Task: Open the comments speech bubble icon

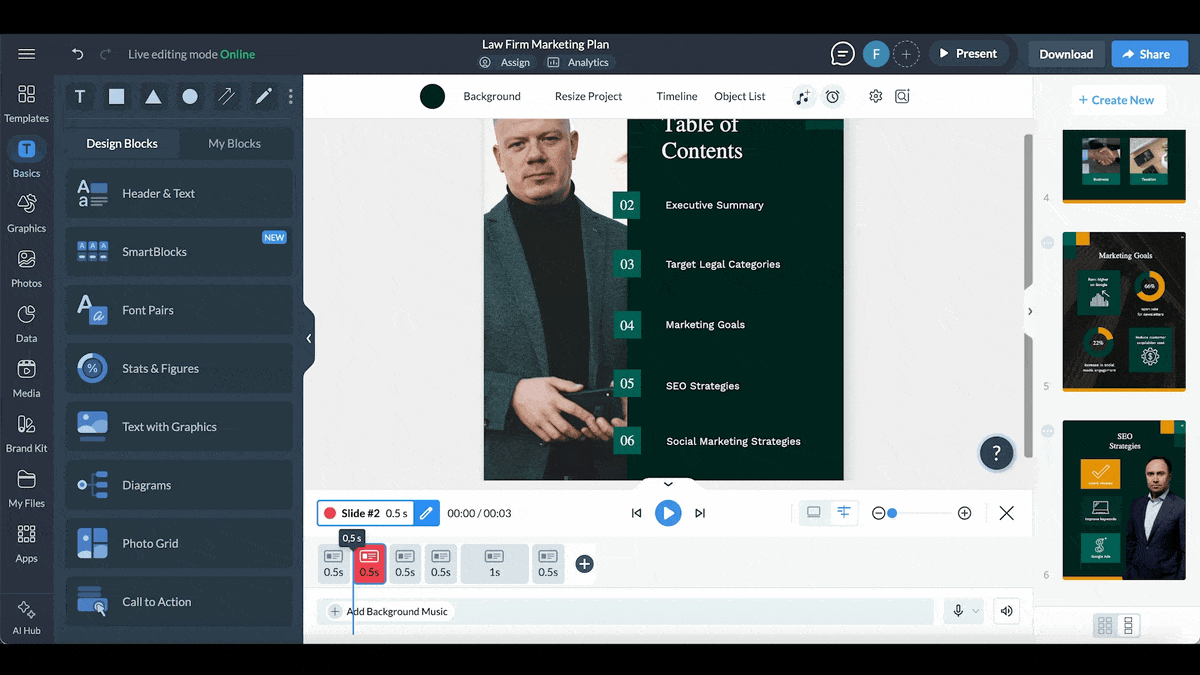Action: coord(843,54)
